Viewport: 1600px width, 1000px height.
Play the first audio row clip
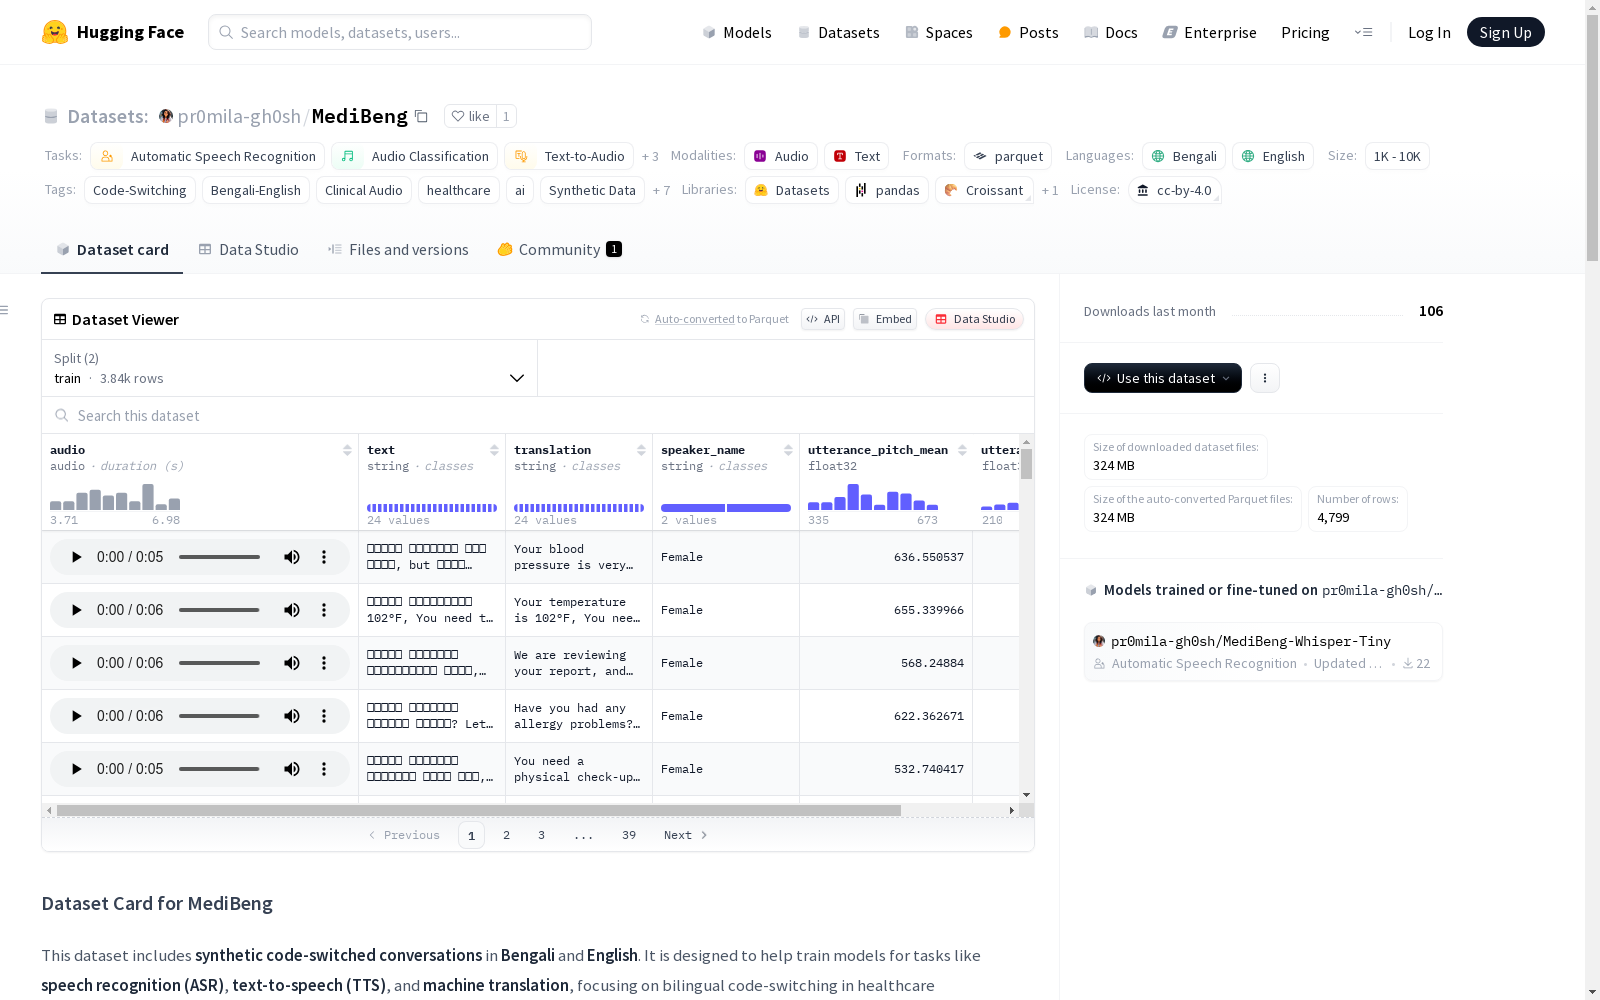click(x=76, y=557)
